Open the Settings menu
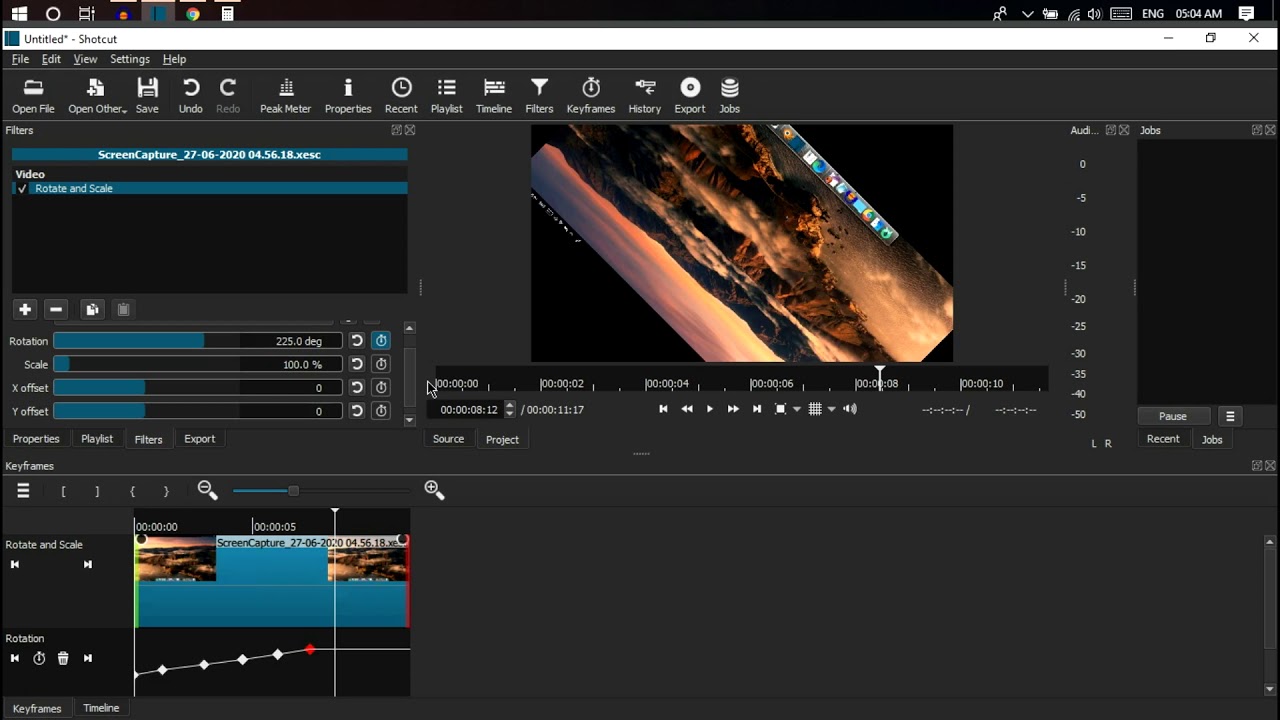 click(130, 59)
